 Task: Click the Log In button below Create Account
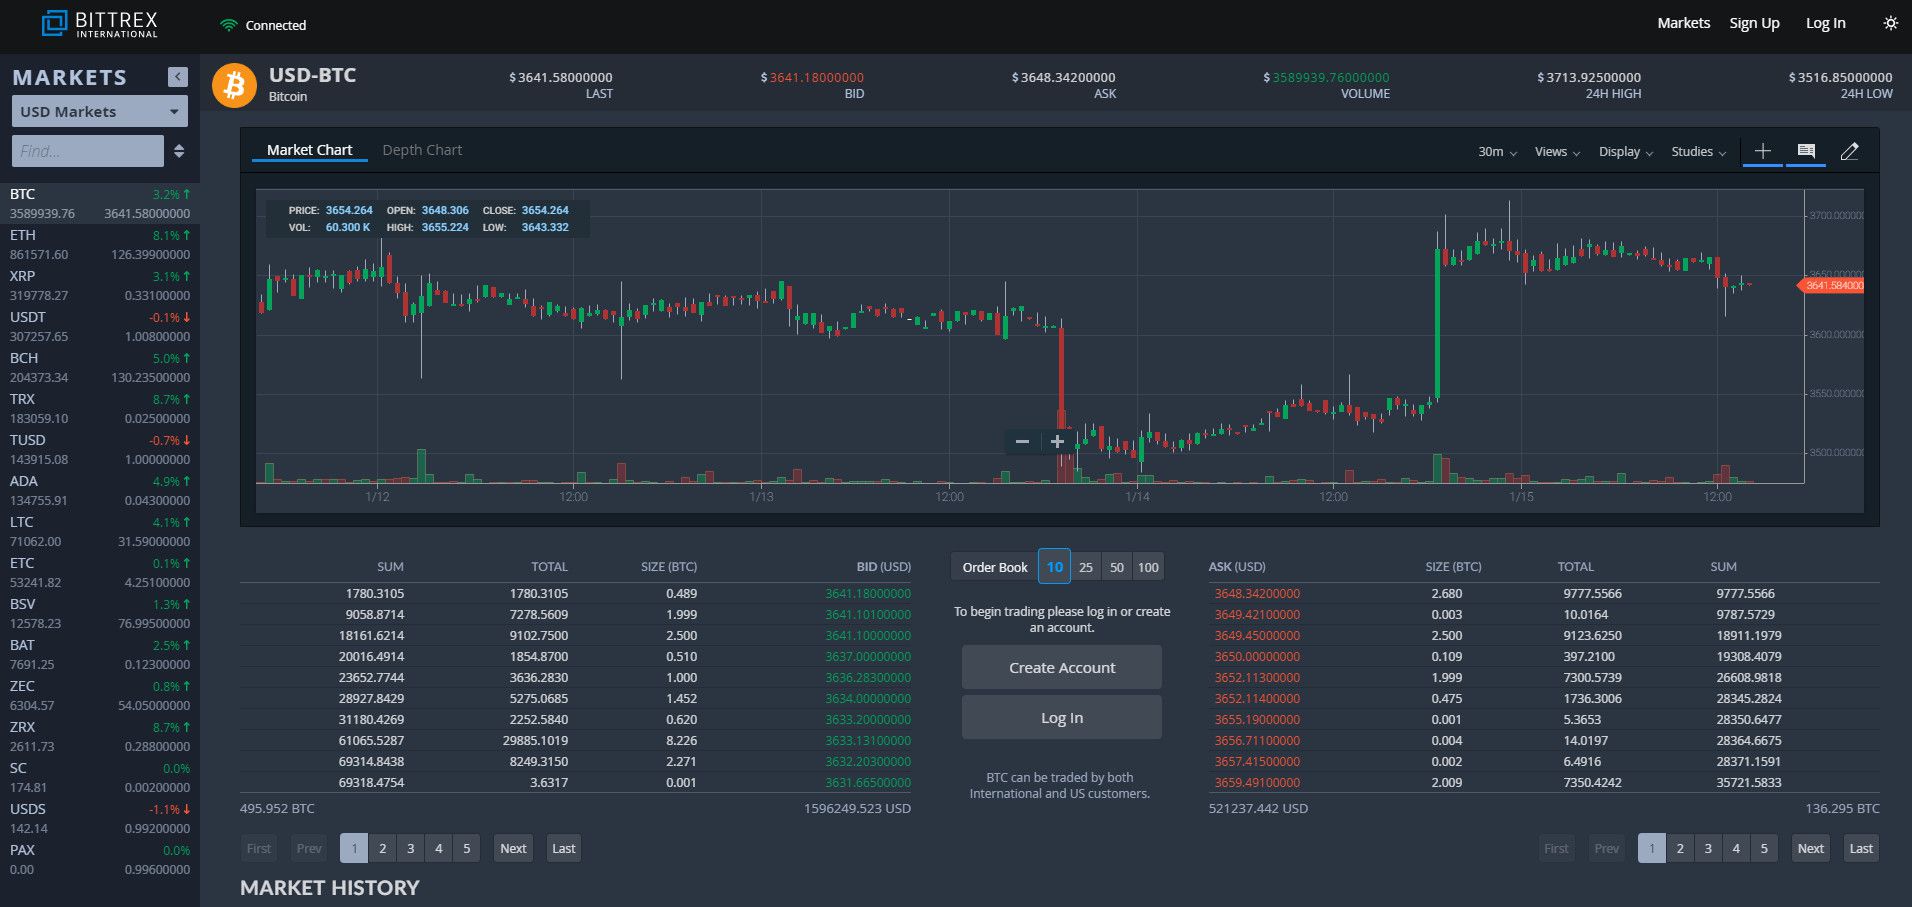pos(1061,717)
